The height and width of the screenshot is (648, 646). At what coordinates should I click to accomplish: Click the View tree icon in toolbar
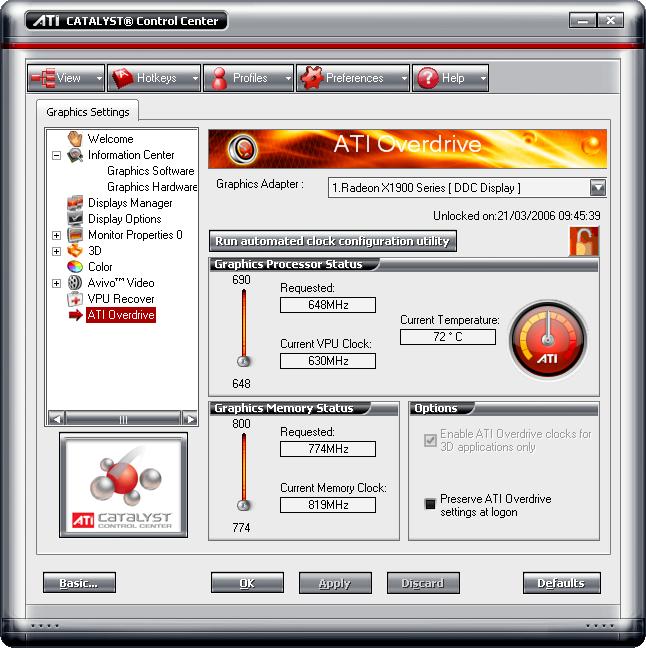43,78
